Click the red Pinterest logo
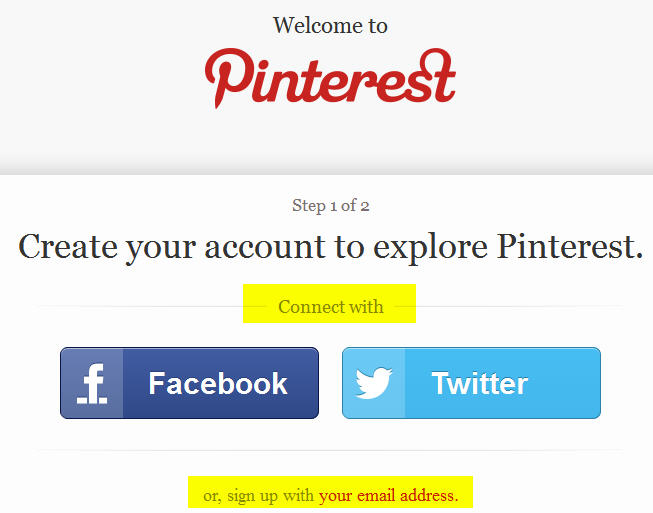The height and width of the screenshot is (513, 653). click(x=330, y=77)
